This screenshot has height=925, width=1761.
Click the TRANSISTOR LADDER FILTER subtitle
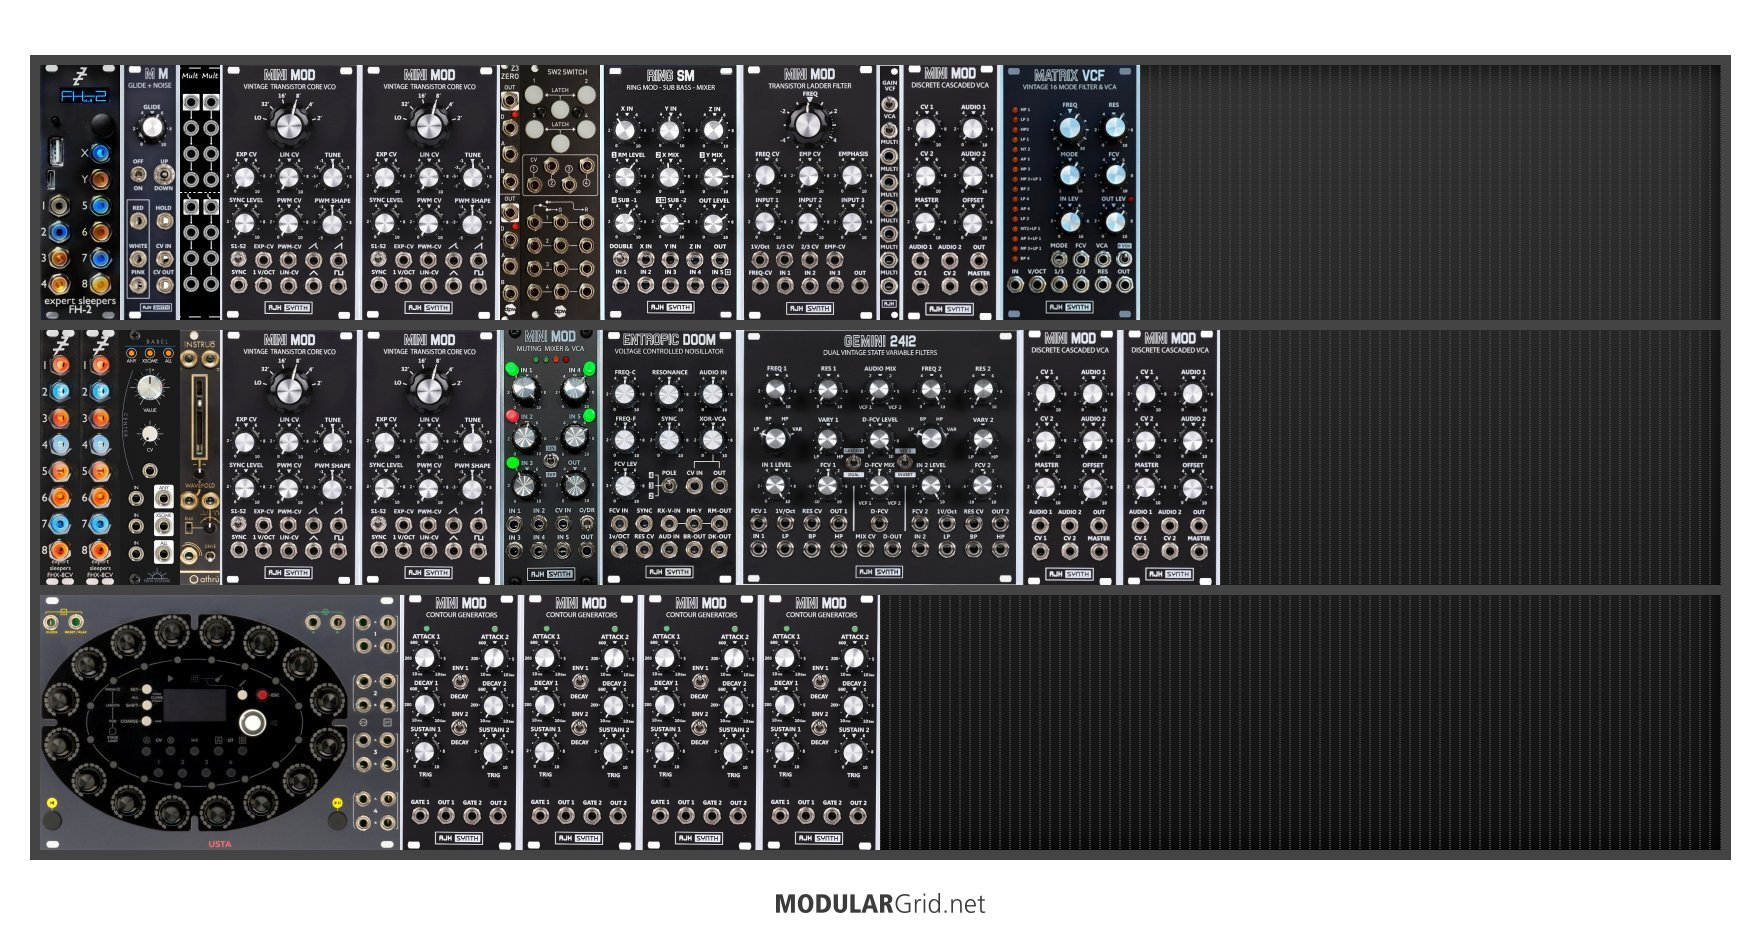pos(810,86)
